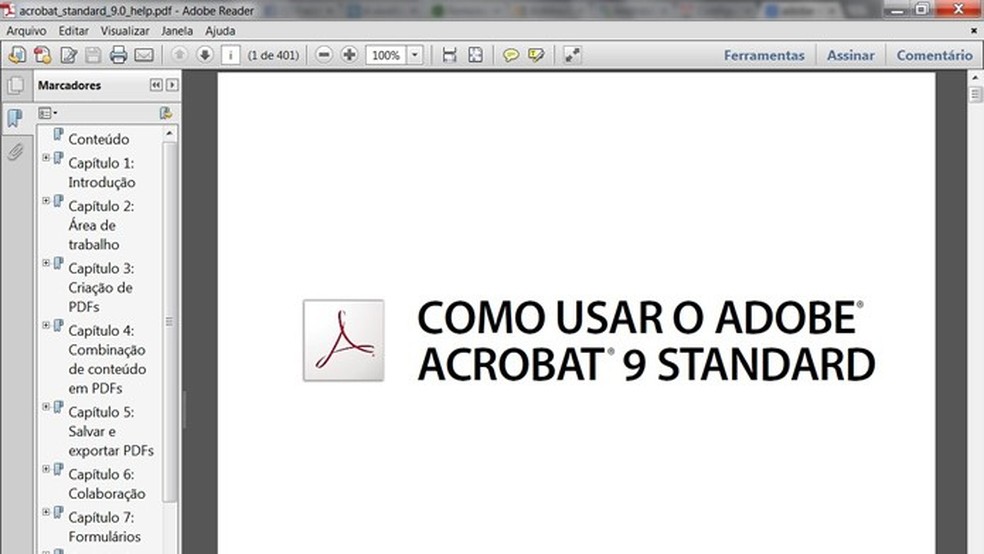Image resolution: width=984 pixels, height=554 pixels.
Task: Select the Bookmarks panel icon in sidebar
Action: coord(15,118)
